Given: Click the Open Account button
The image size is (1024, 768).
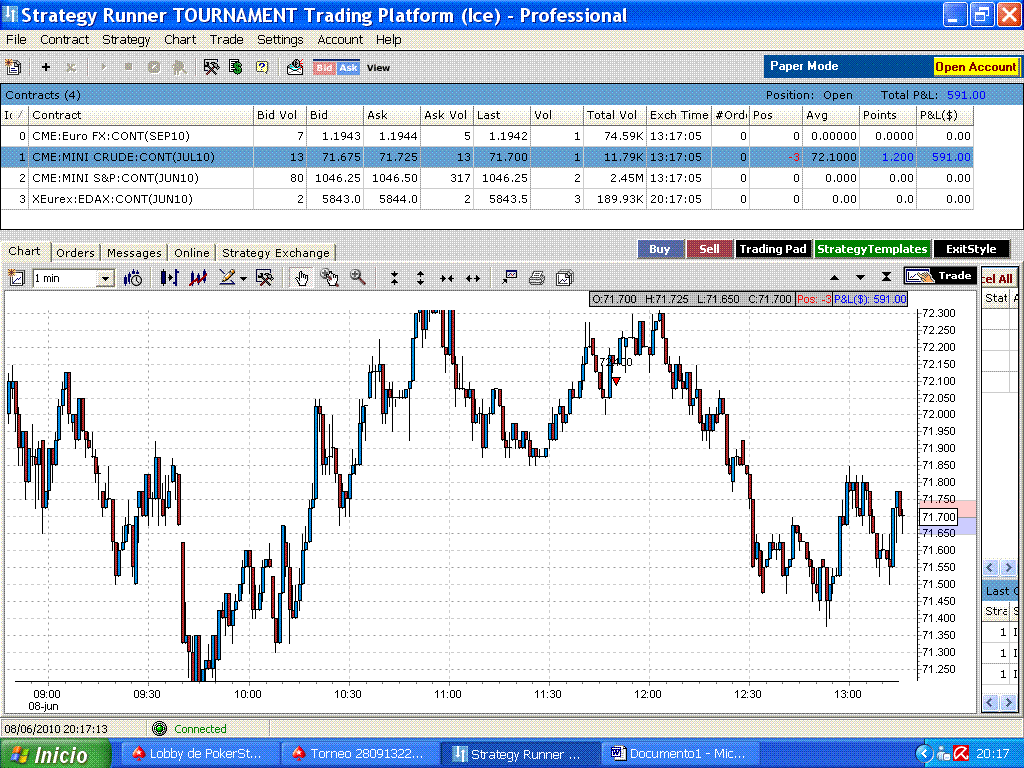Looking at the screenshot, I should click(976, 67).
